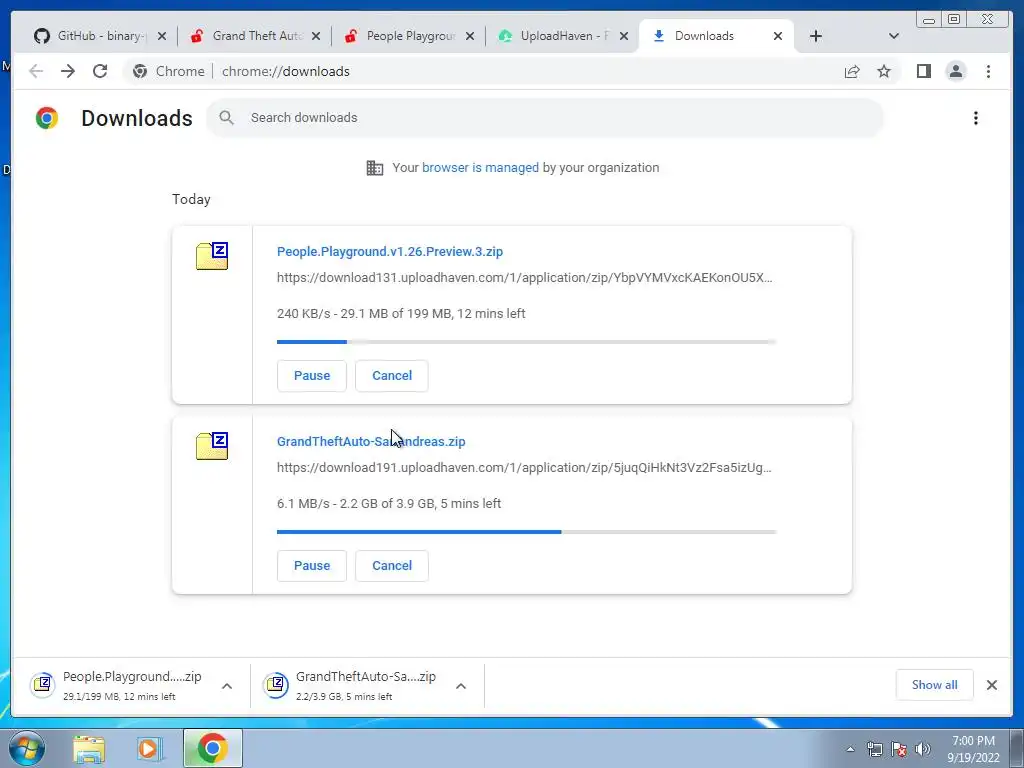Open GrandTheftAuto-SanAndreas.zip file link

[371, 441]
